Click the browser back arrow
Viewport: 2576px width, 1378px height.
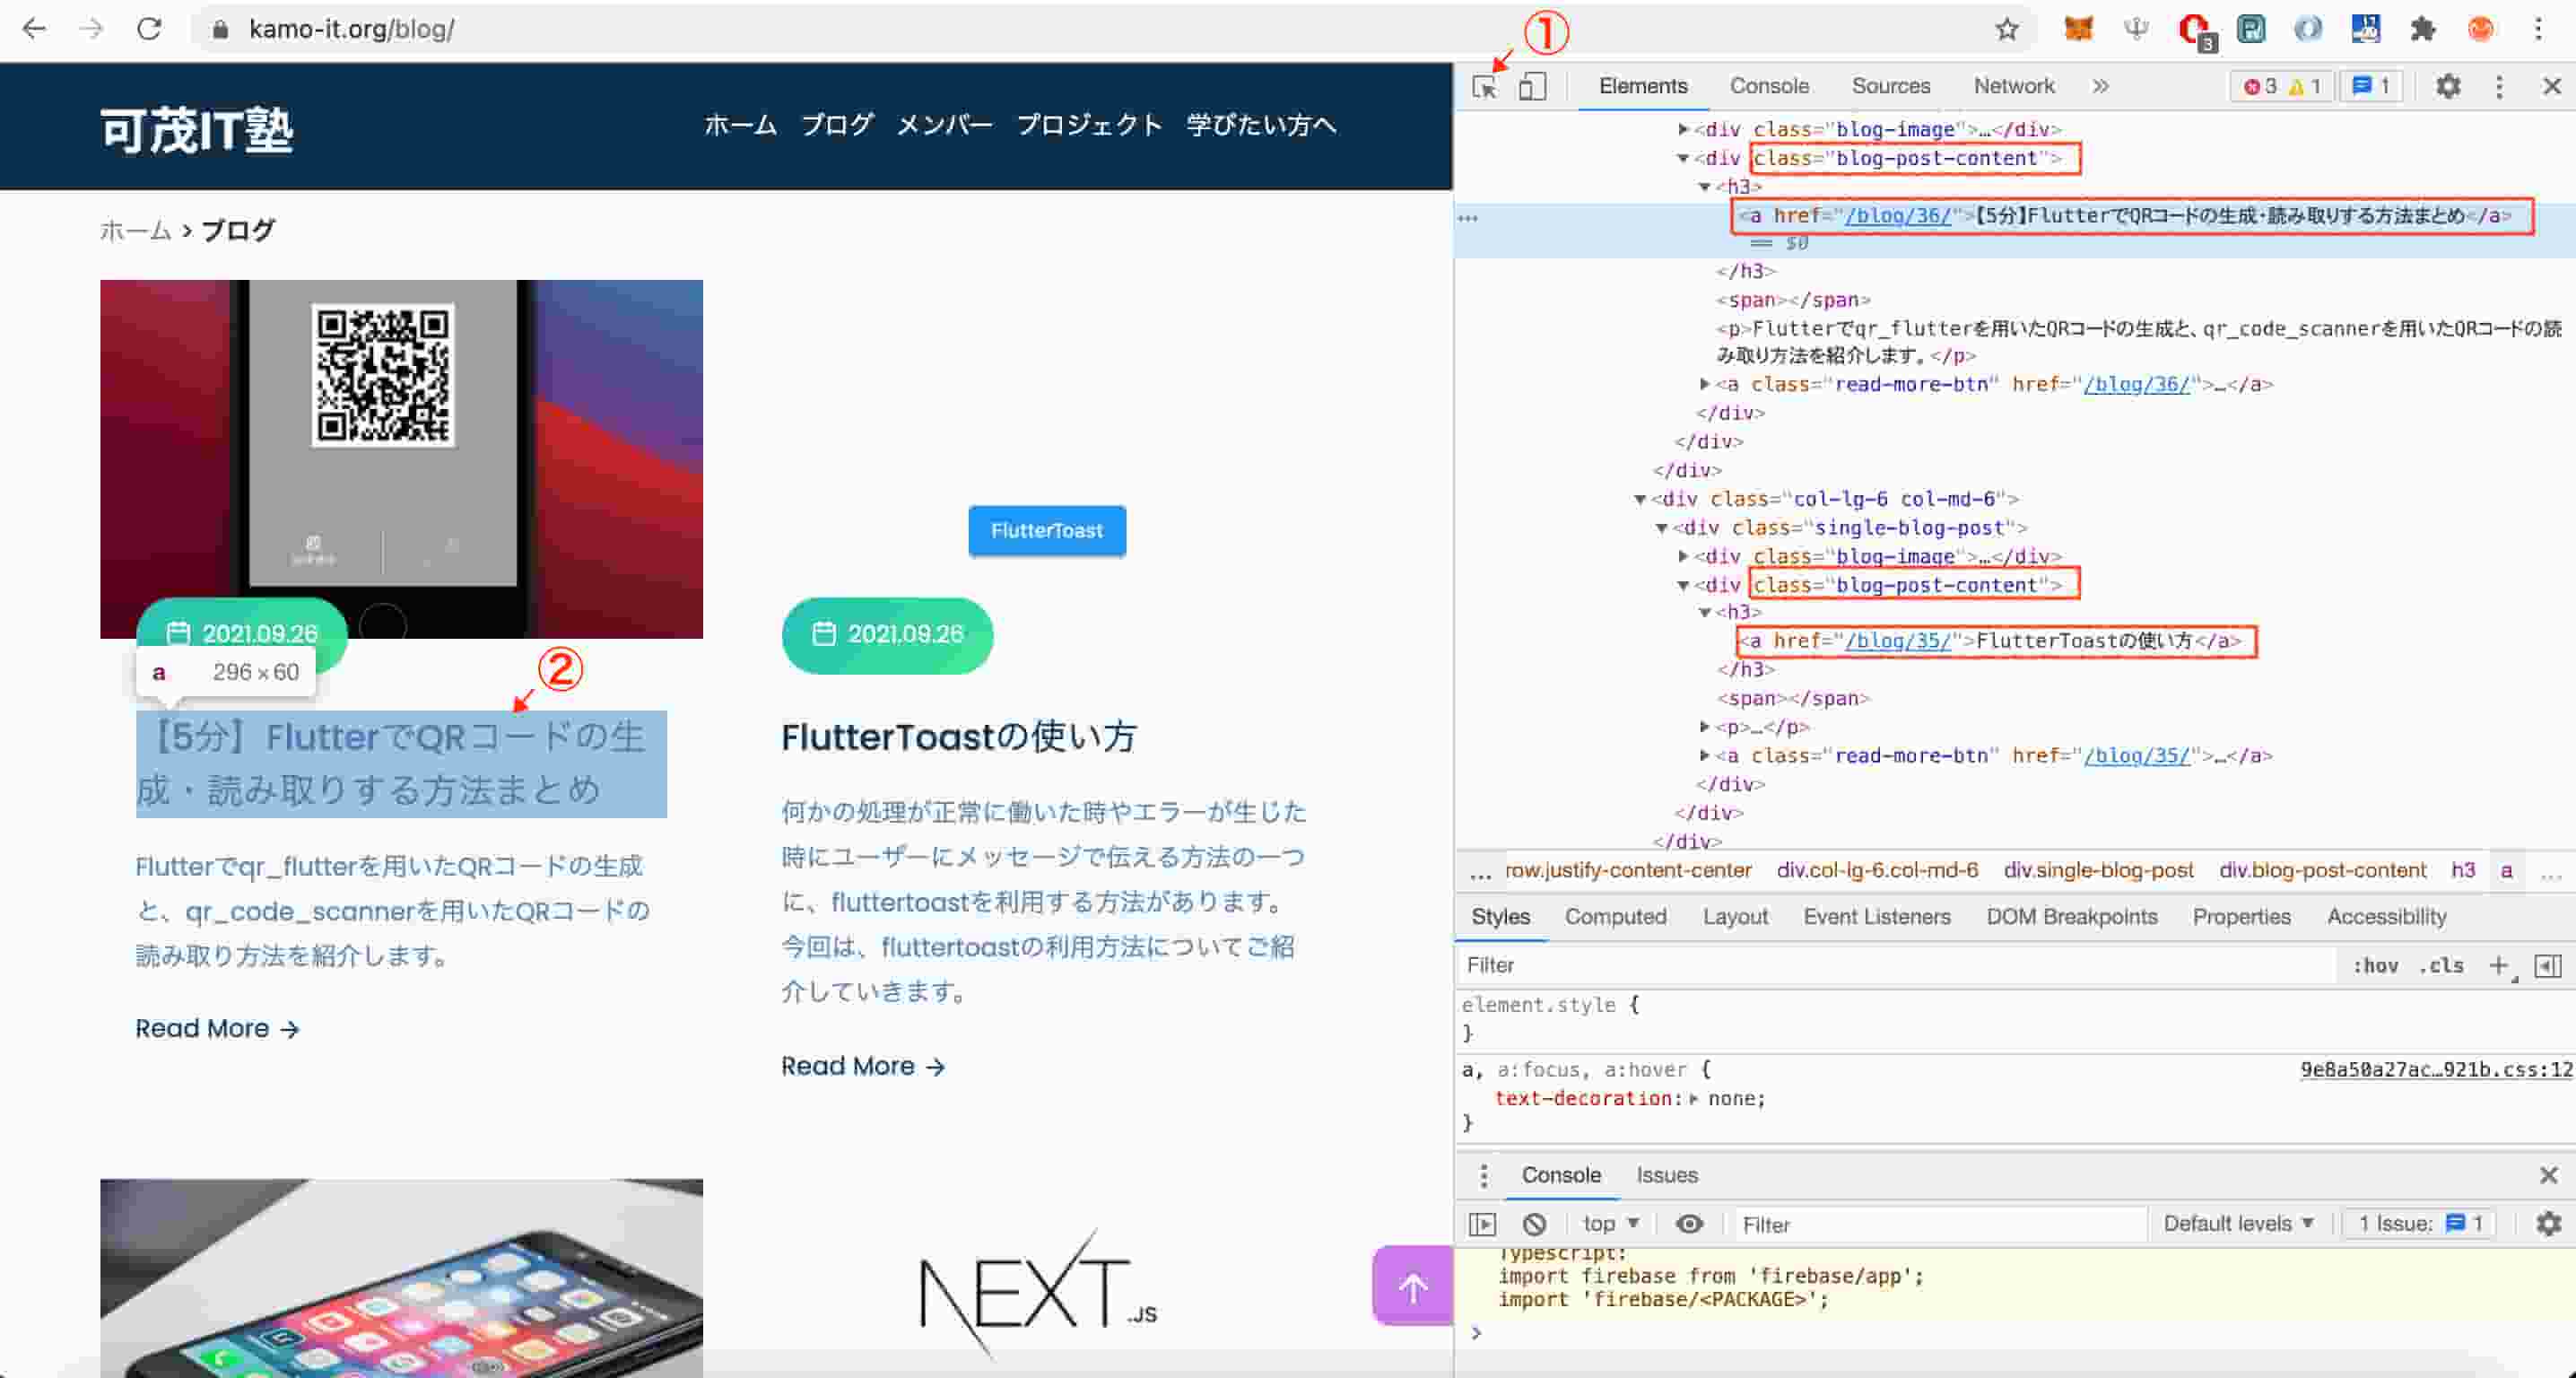[x=34, y=29]
